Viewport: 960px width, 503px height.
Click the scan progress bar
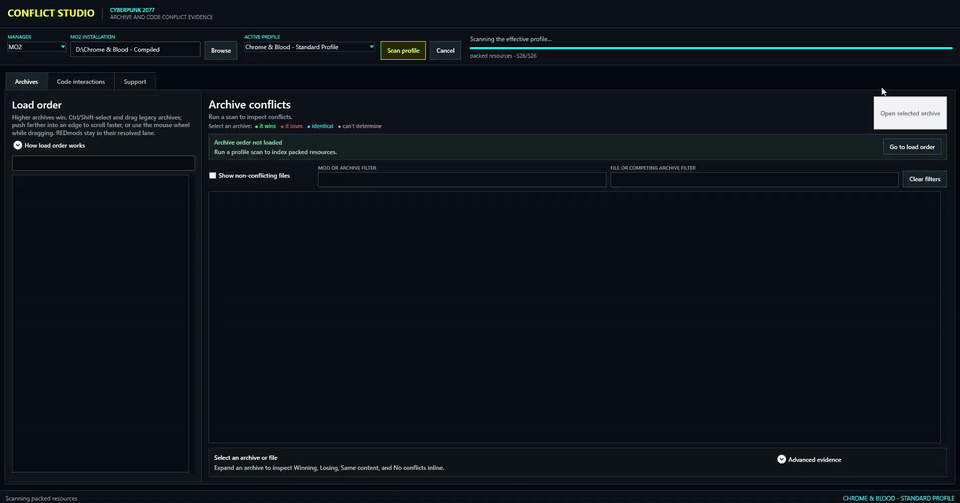coord(711,48)
